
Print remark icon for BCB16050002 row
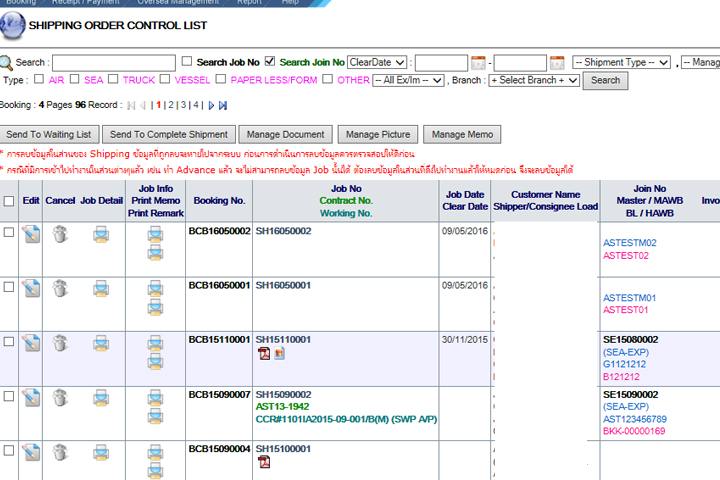pos(155,252)
